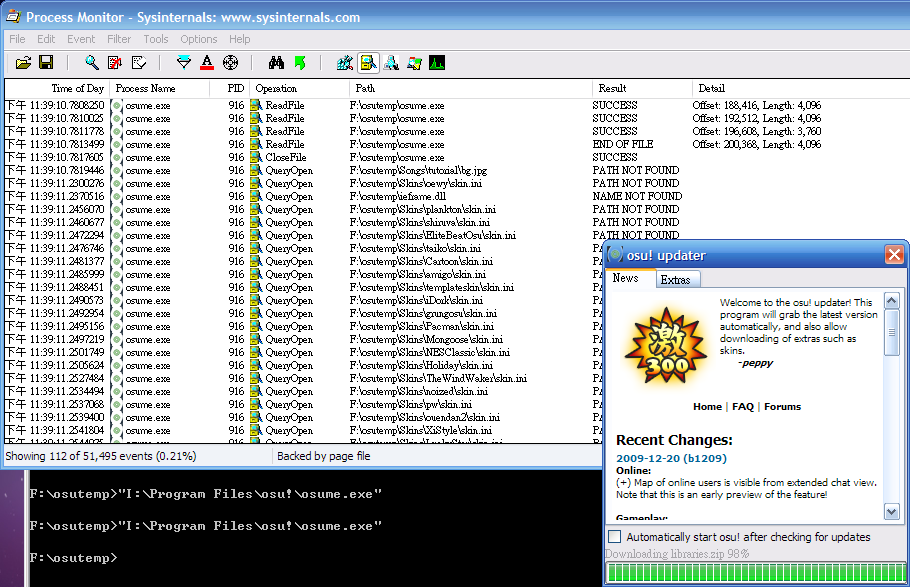This screenshot has width=910, height=587.
Task: Open Highlight settings via red A icon
Action: pos(207,63)
